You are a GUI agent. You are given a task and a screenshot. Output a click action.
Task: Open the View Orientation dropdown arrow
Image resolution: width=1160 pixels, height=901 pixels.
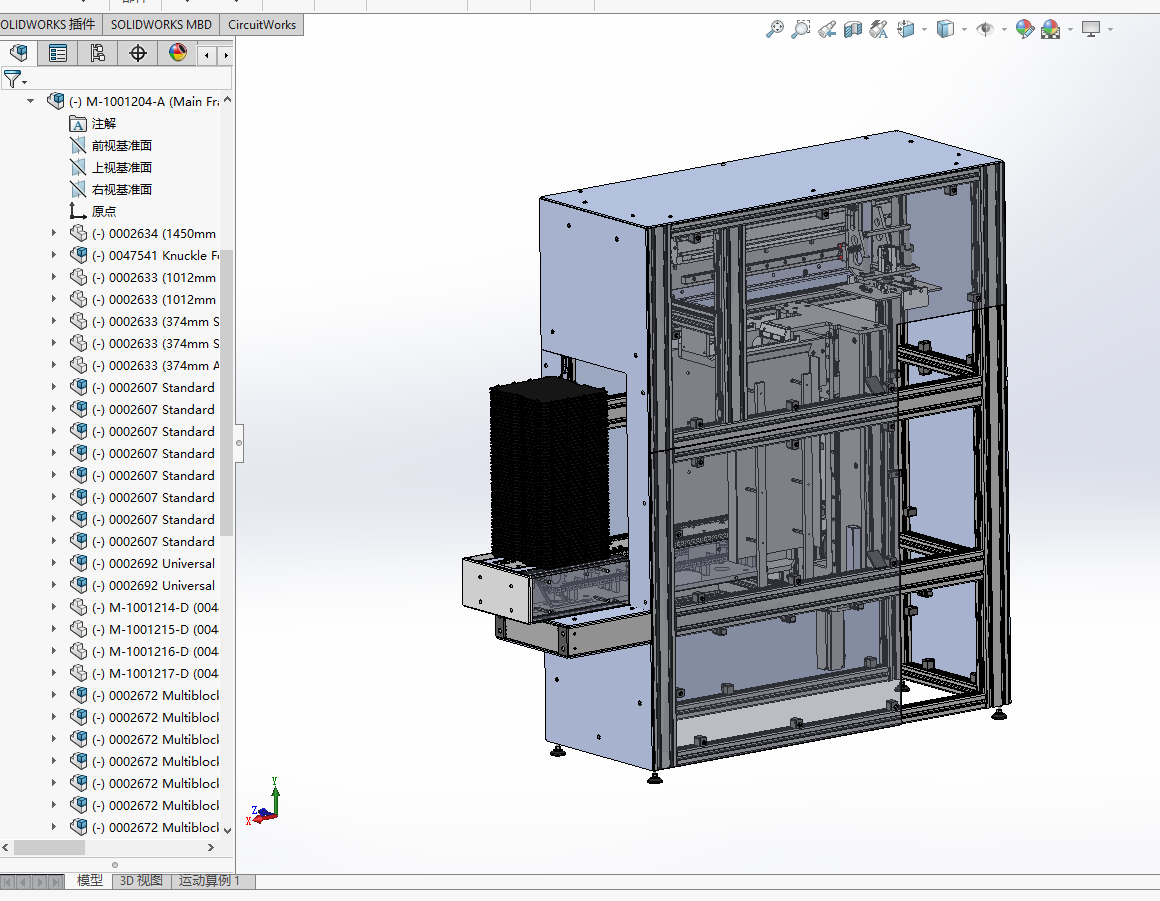pyautogui.click(x=924, y=30)
